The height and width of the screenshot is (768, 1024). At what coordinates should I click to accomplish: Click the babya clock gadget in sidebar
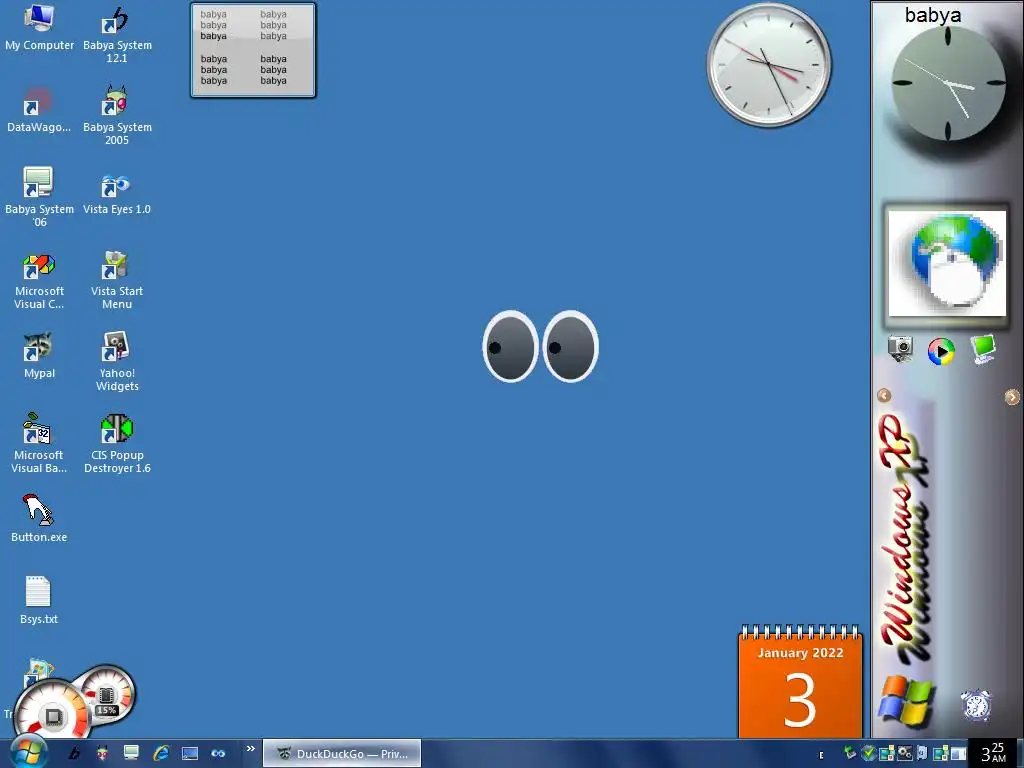946,84
